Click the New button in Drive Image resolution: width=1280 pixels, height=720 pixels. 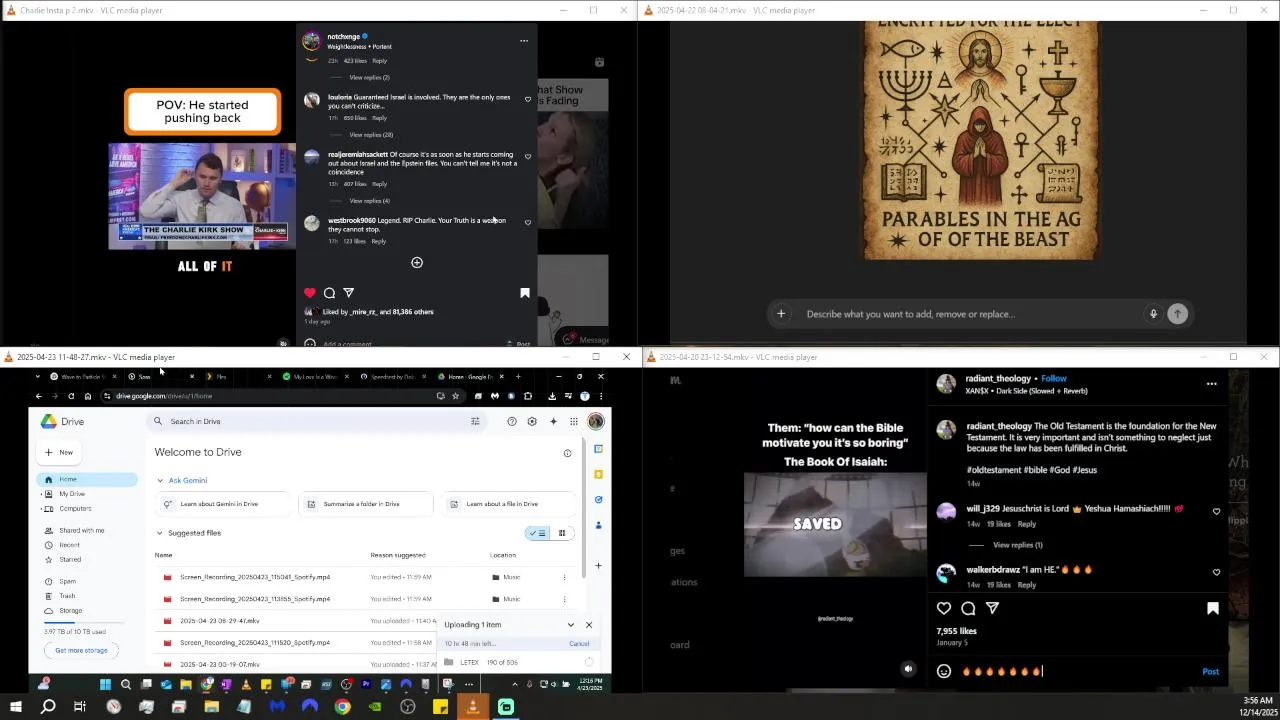tap(59, 452)
